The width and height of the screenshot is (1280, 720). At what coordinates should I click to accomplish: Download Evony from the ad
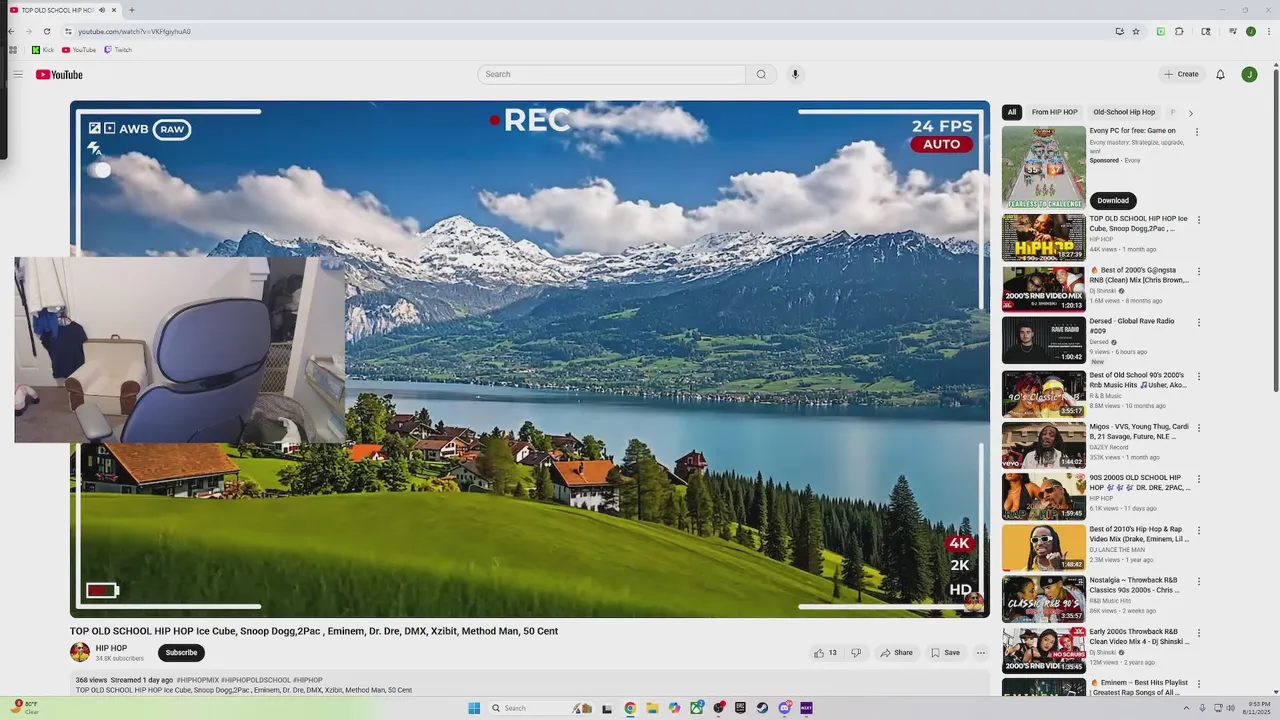coord(1113,200)
